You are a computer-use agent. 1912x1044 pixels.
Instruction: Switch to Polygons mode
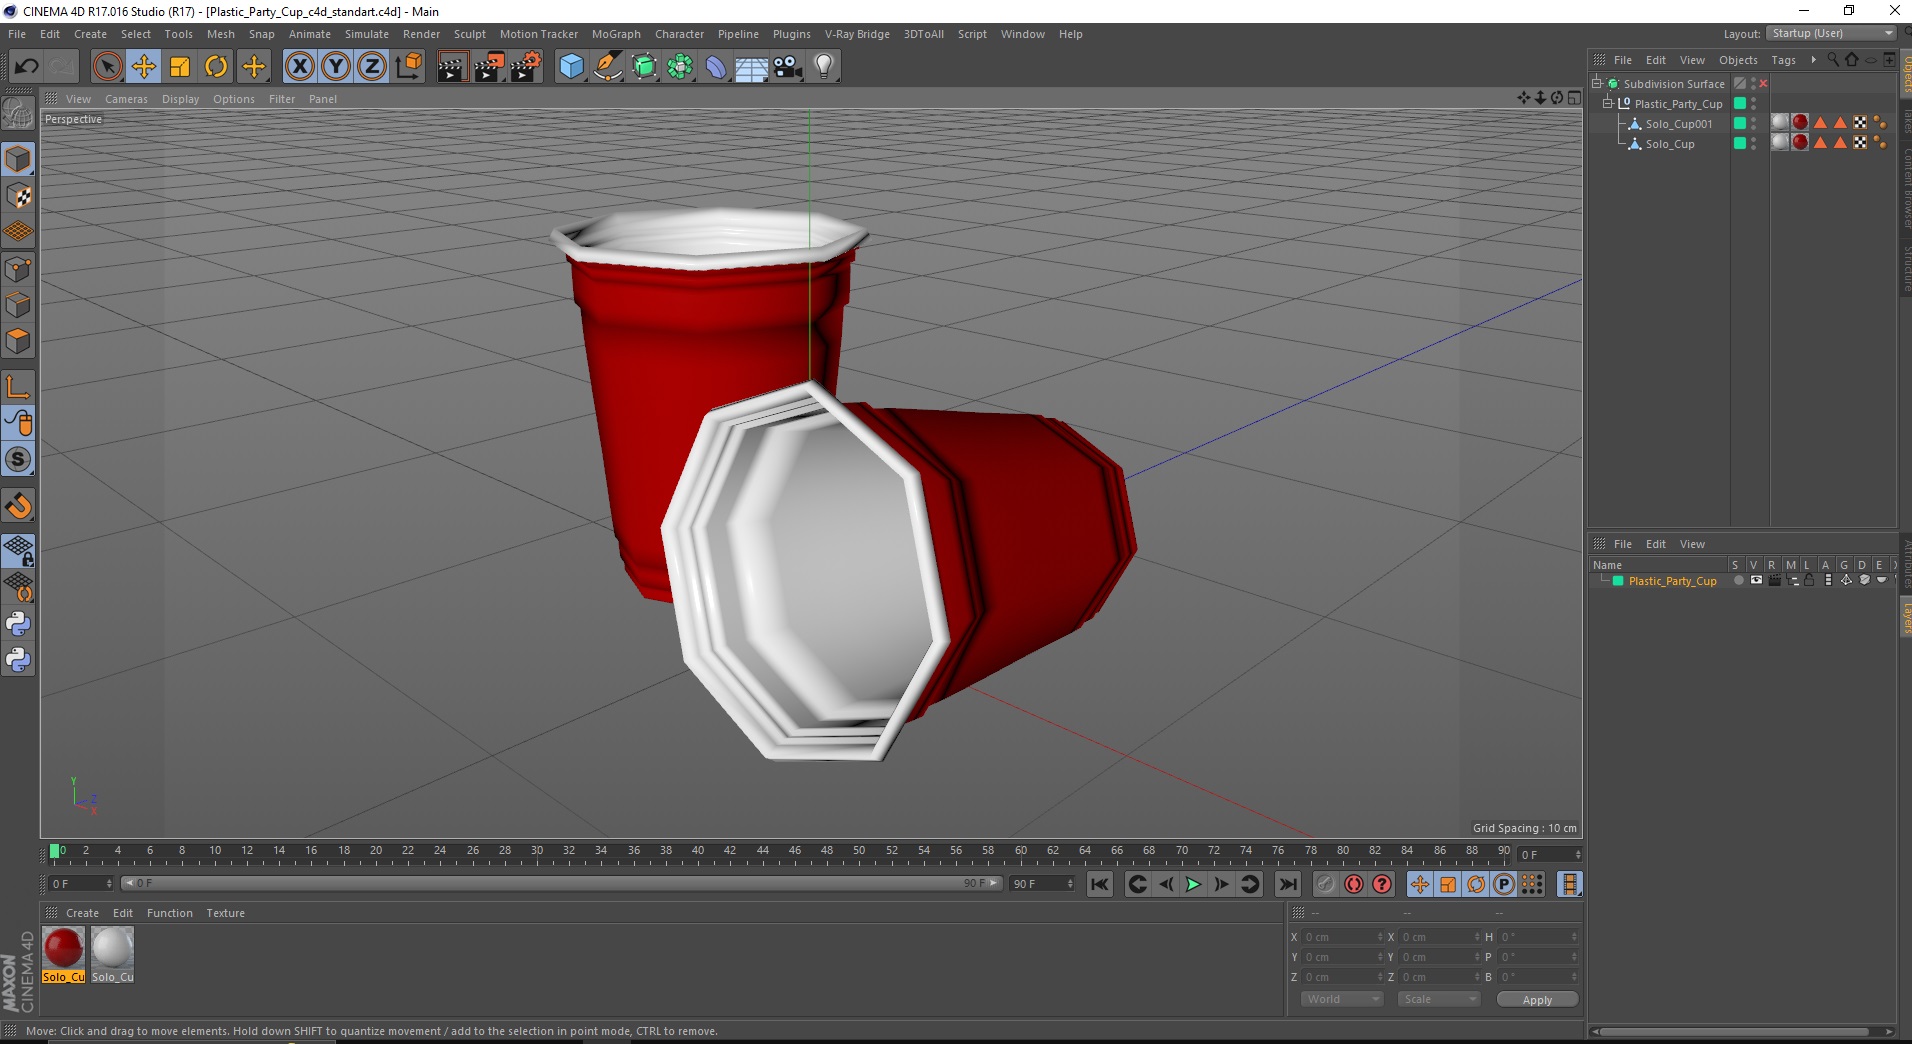coord(18,341)
